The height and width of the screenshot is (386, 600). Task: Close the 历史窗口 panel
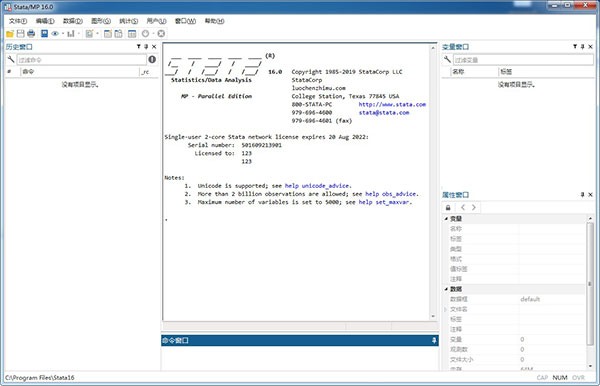(154, 47)
